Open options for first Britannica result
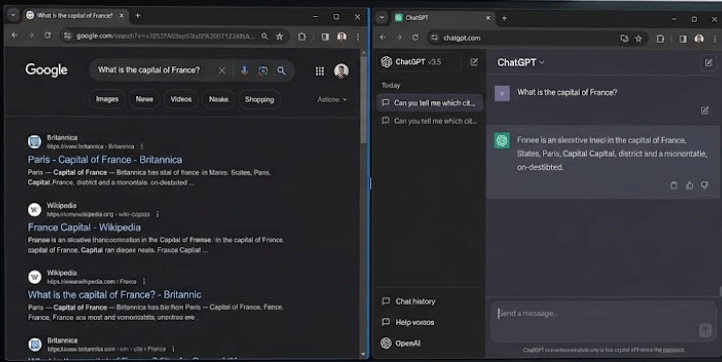Screen dimensions: 722x362 [142, 146]
